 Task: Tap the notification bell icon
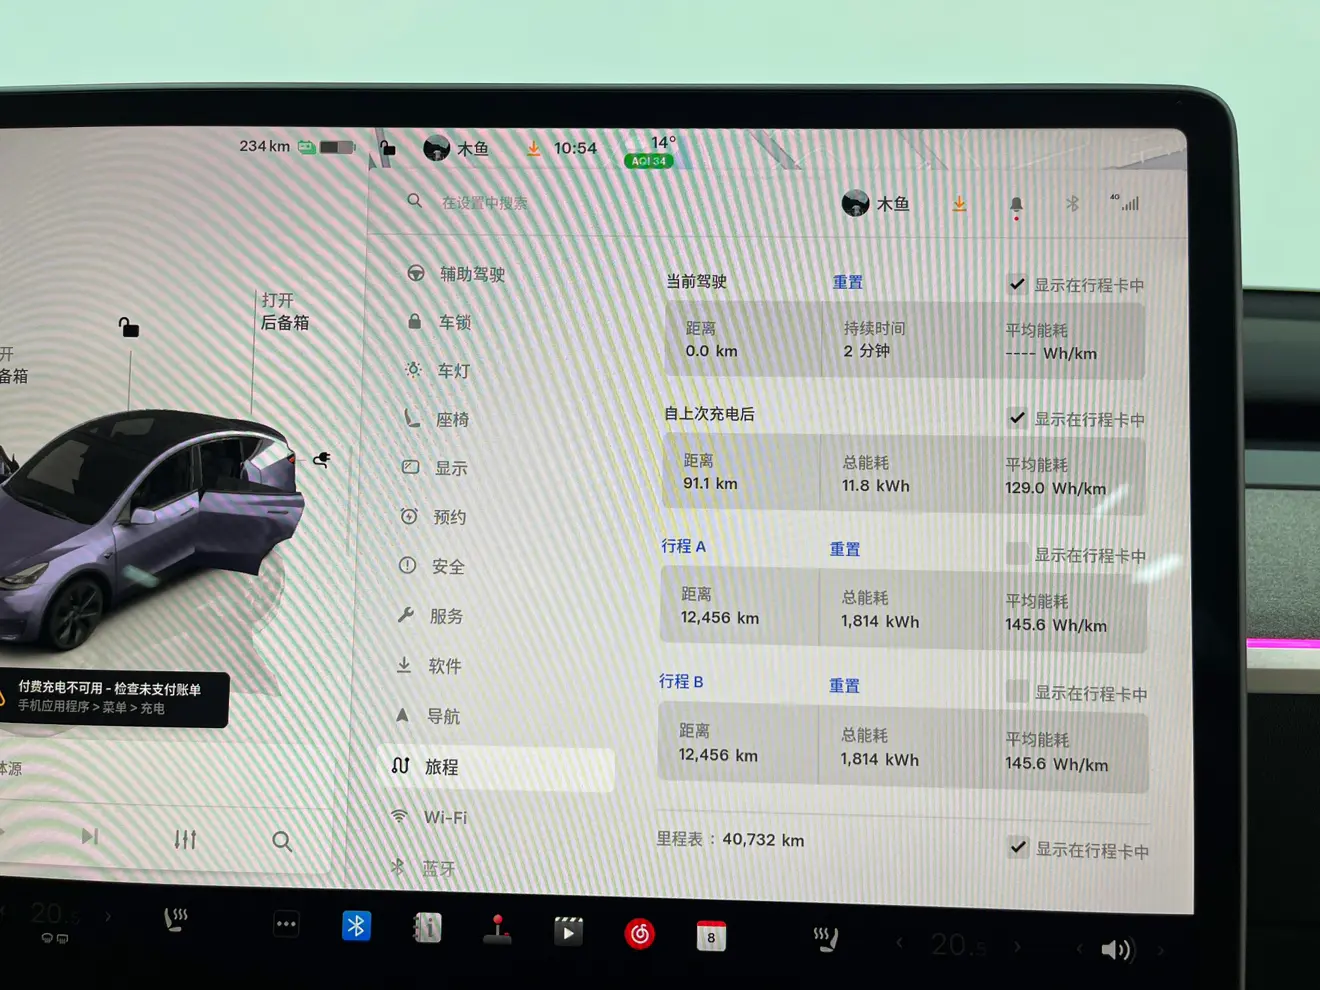click(1016, 205)
